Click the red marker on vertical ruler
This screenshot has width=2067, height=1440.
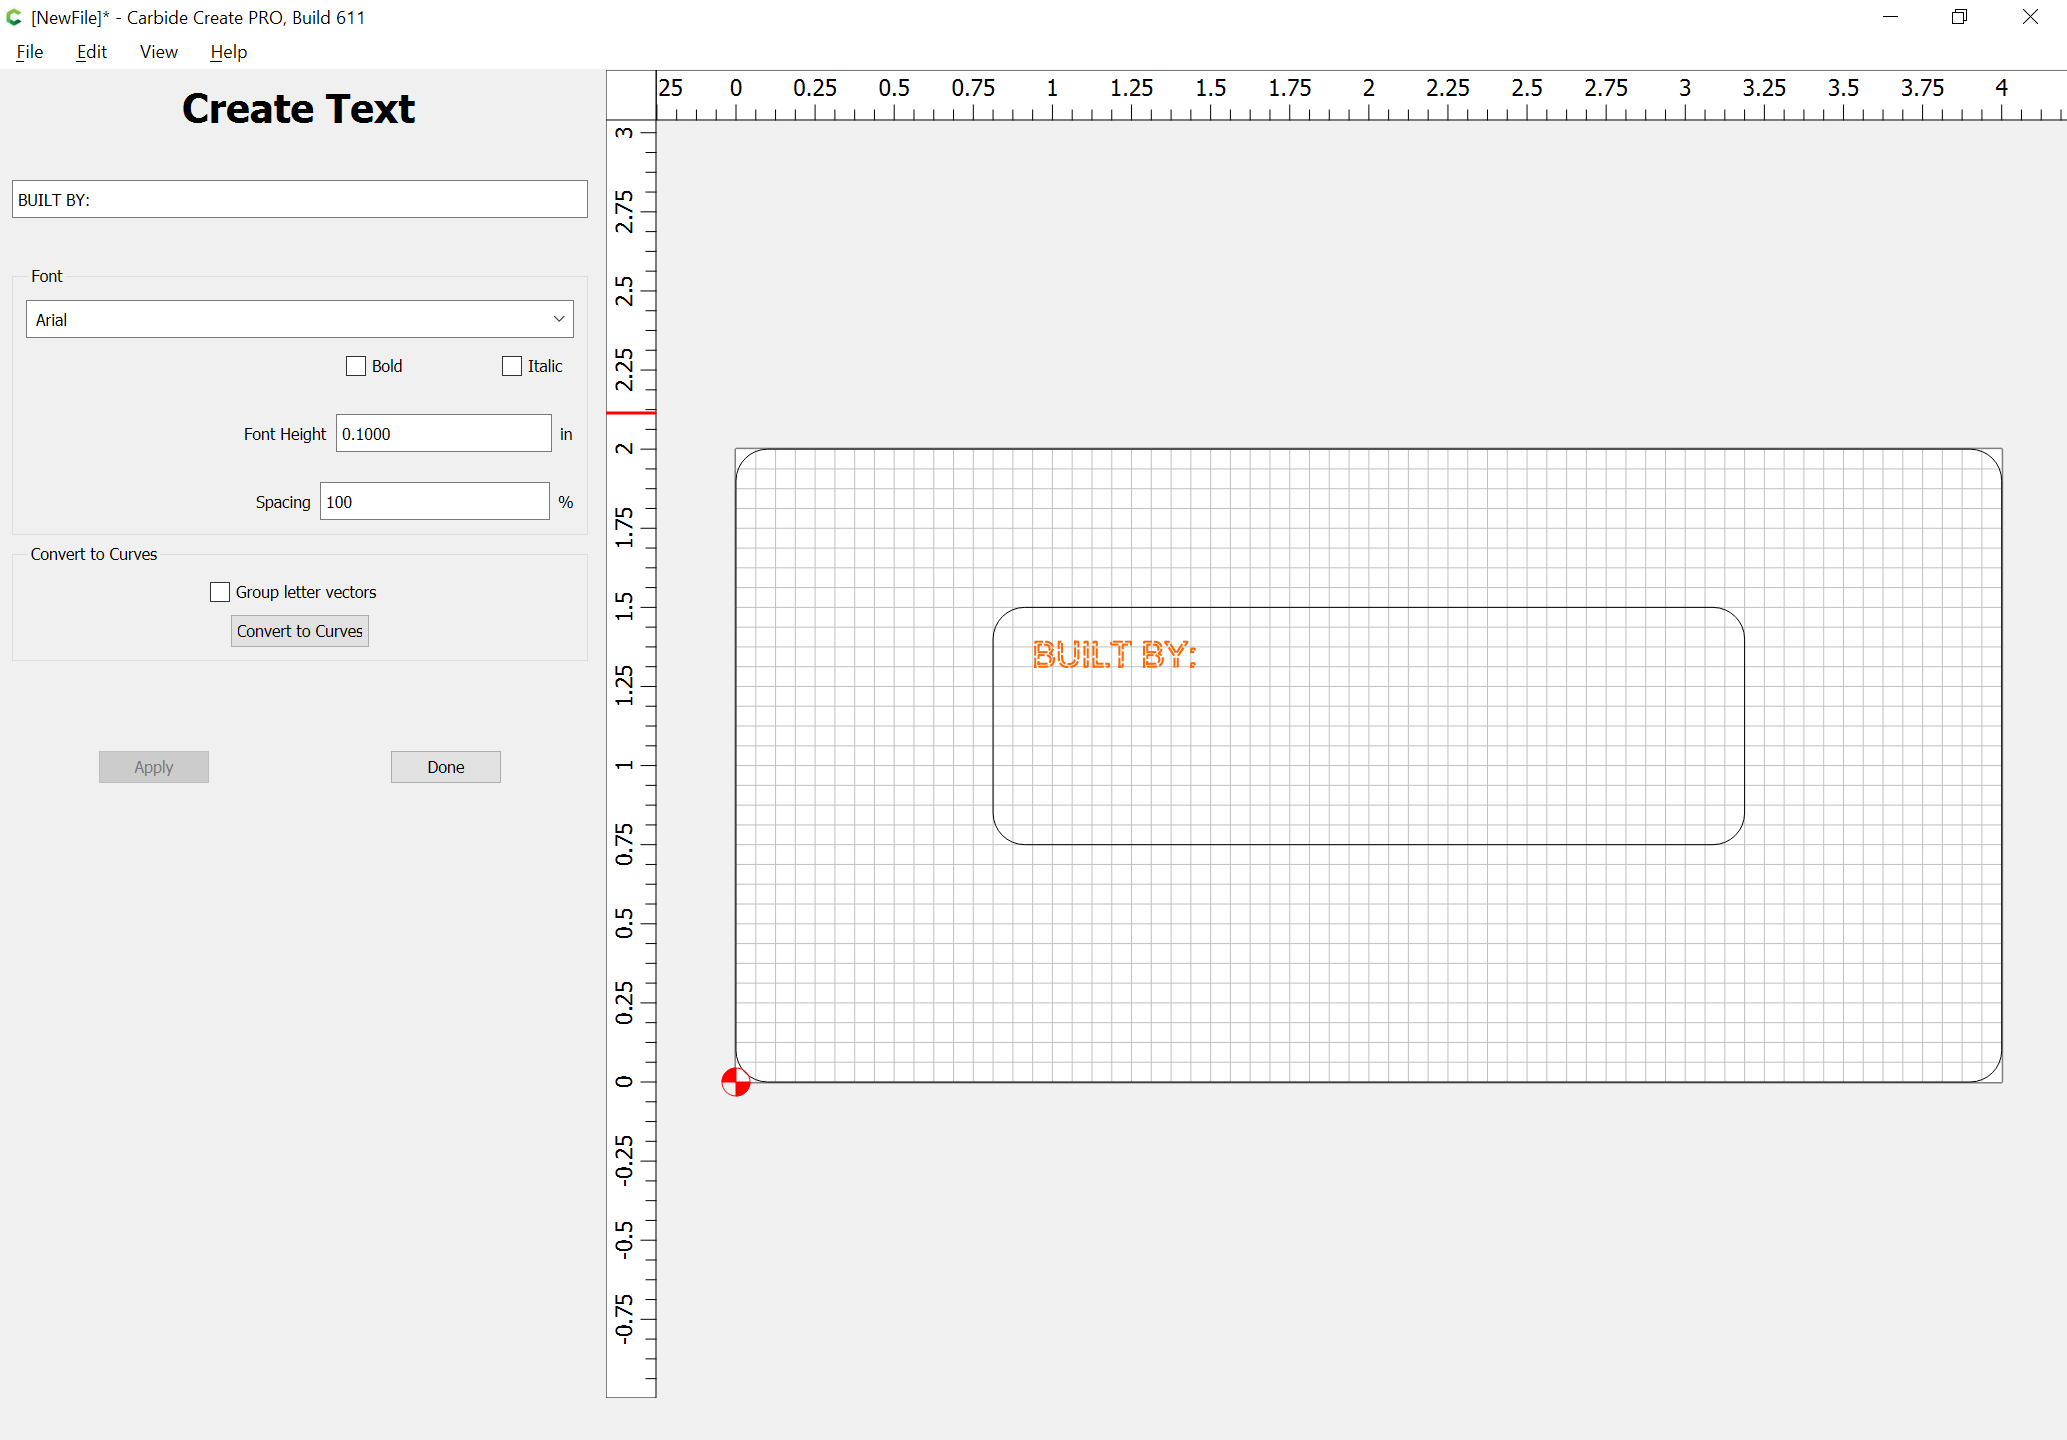[x=631, y=412]
